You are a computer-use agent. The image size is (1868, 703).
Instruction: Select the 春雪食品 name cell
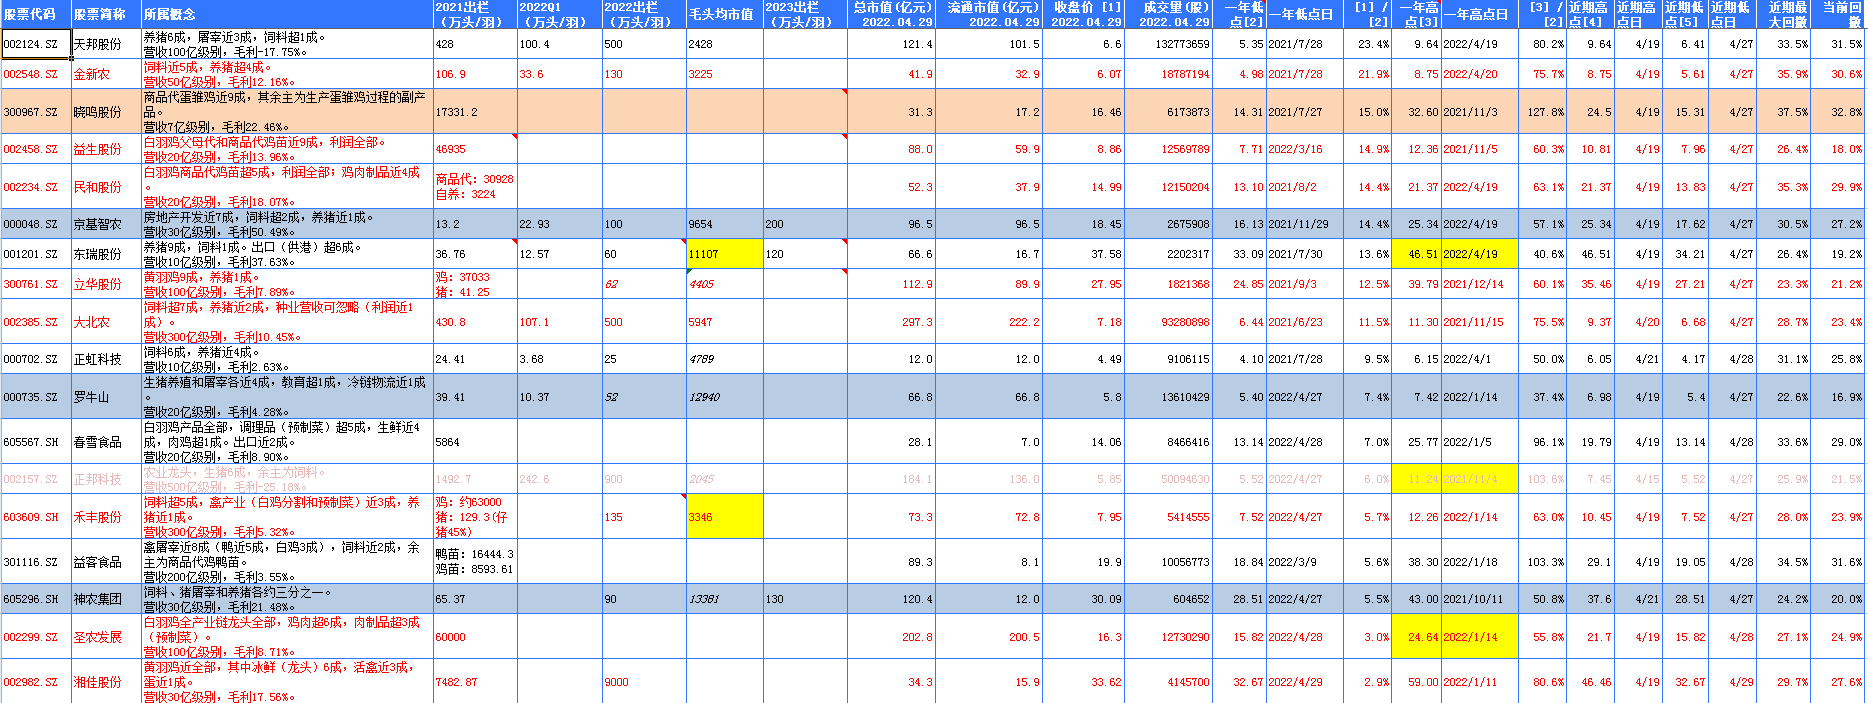[106, 442]
